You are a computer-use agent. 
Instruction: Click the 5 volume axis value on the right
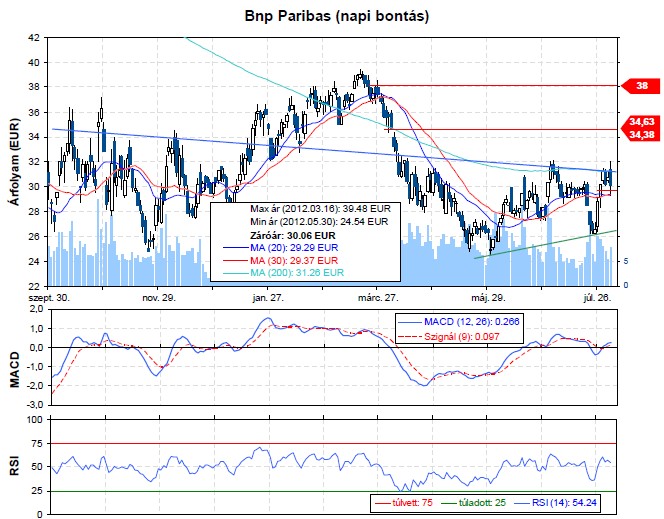(626, 261)
